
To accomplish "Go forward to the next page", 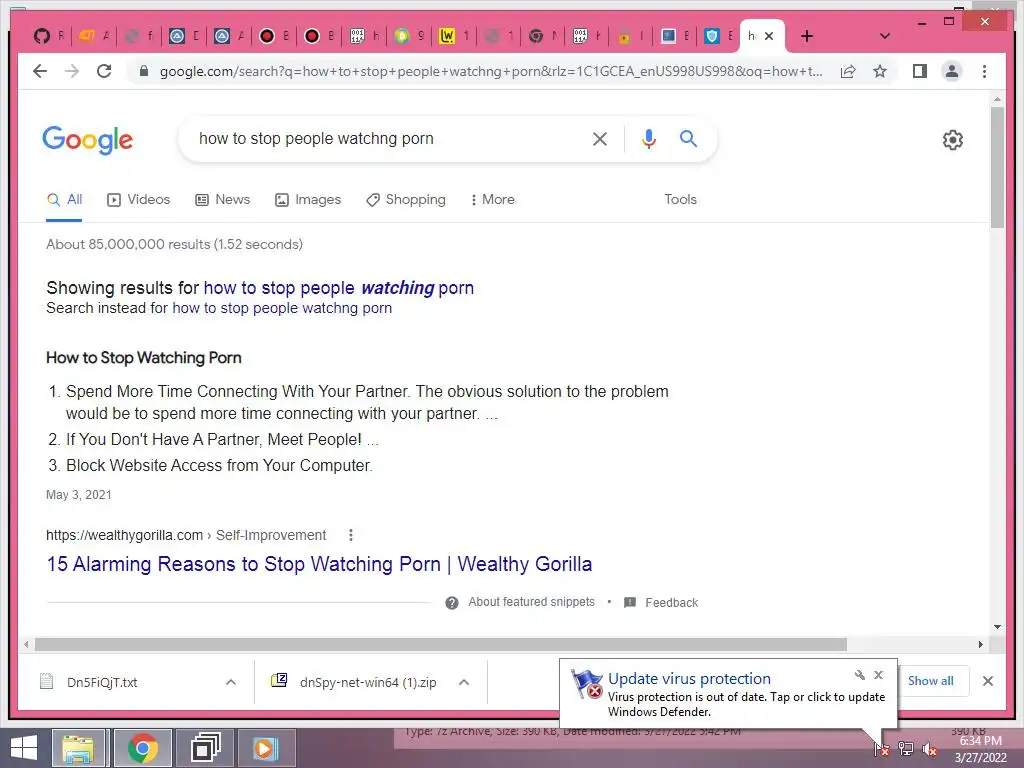I will pos(72,71).
